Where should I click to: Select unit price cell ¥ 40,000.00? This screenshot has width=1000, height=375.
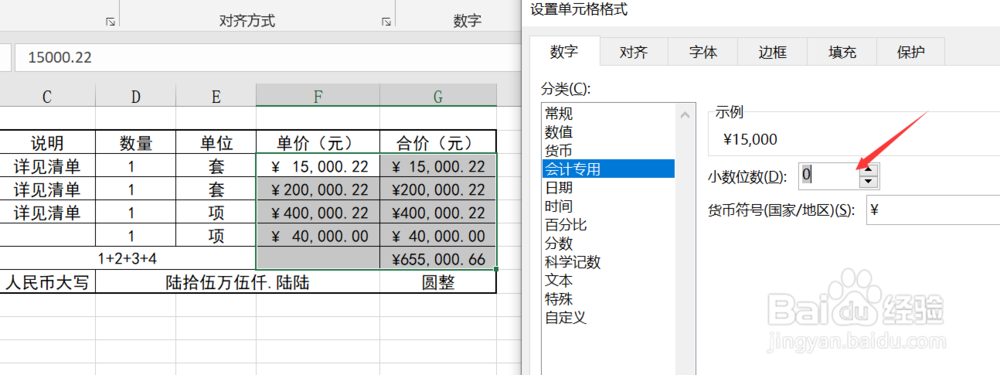[x=318, y=236]
